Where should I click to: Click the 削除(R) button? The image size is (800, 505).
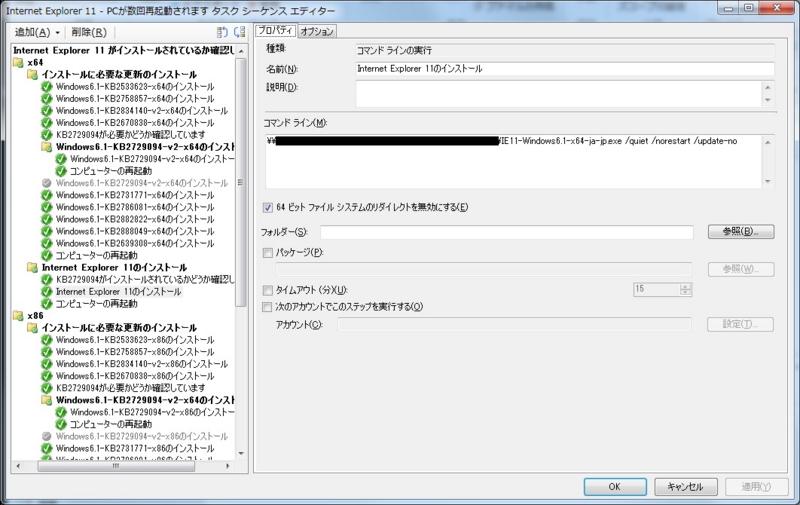coord(89,32)
